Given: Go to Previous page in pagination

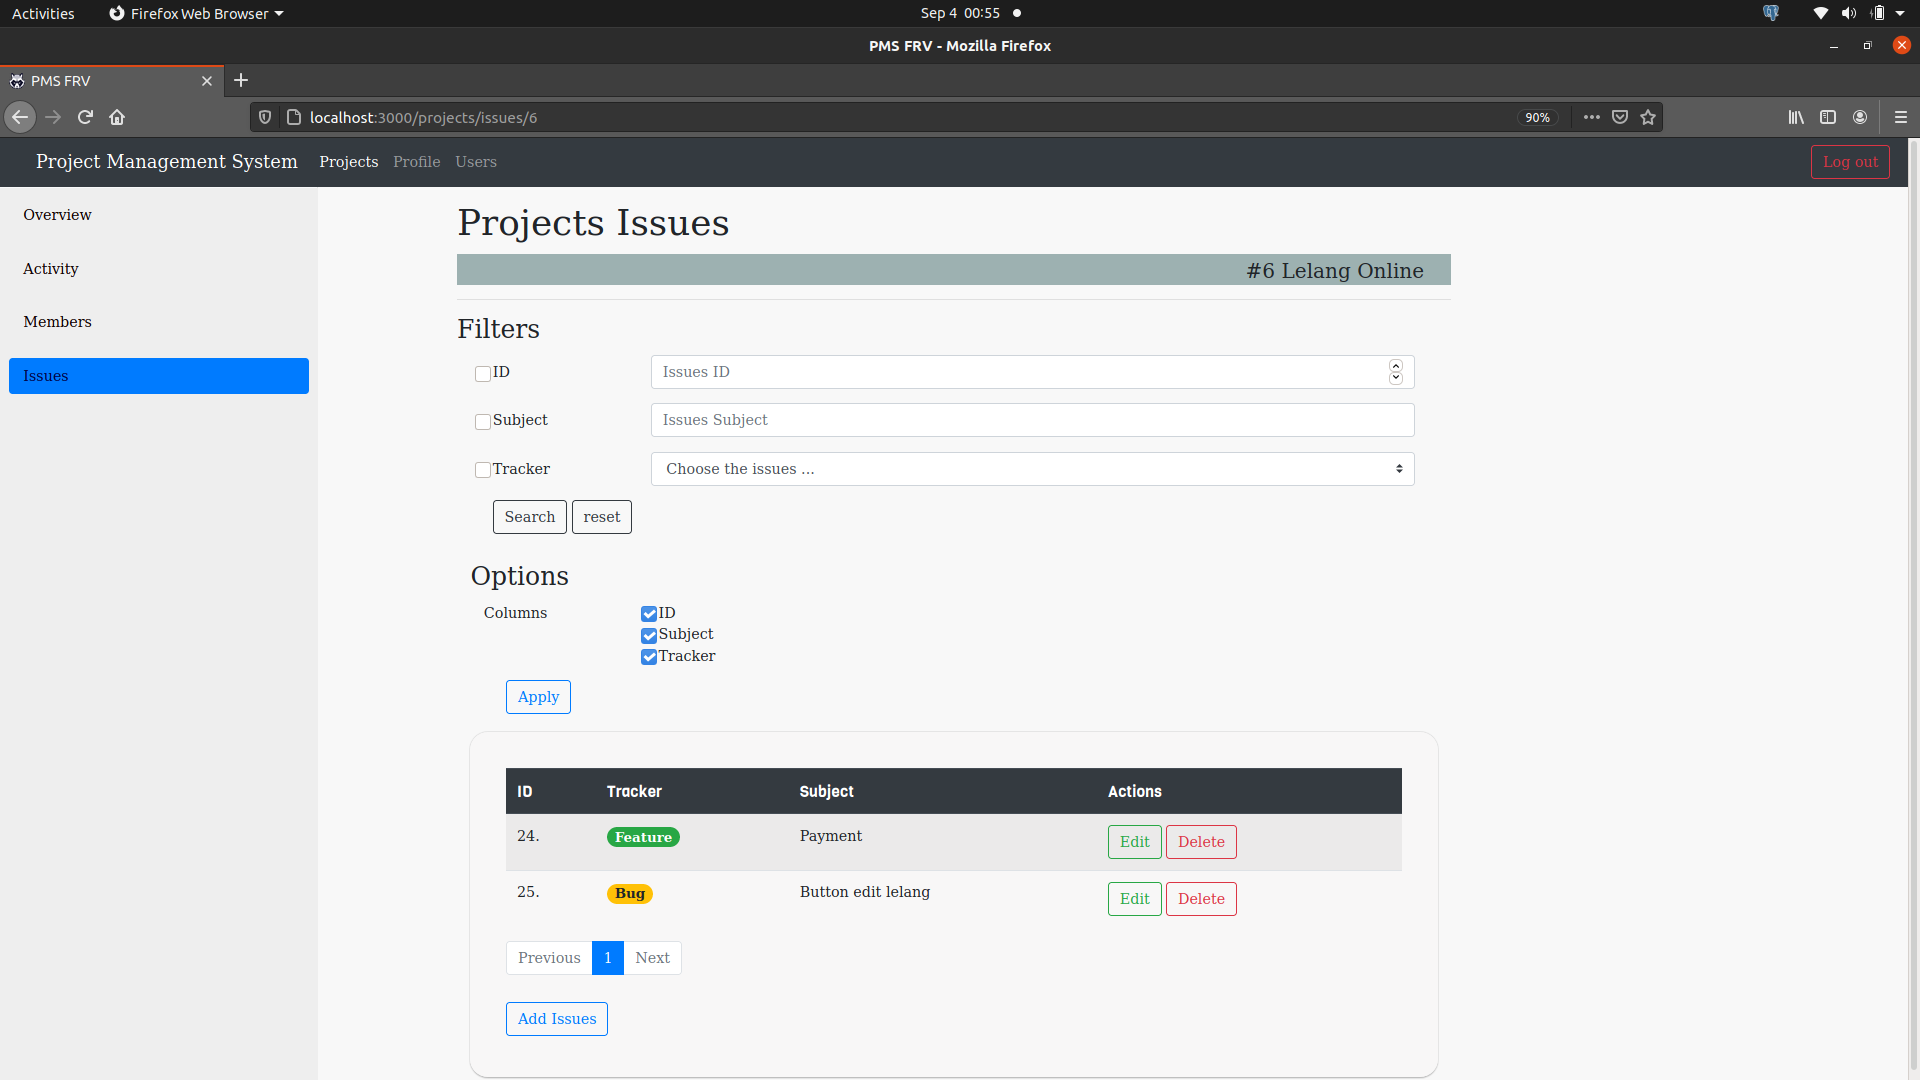Looking at the screenshot, I should (x=549, y=958).
